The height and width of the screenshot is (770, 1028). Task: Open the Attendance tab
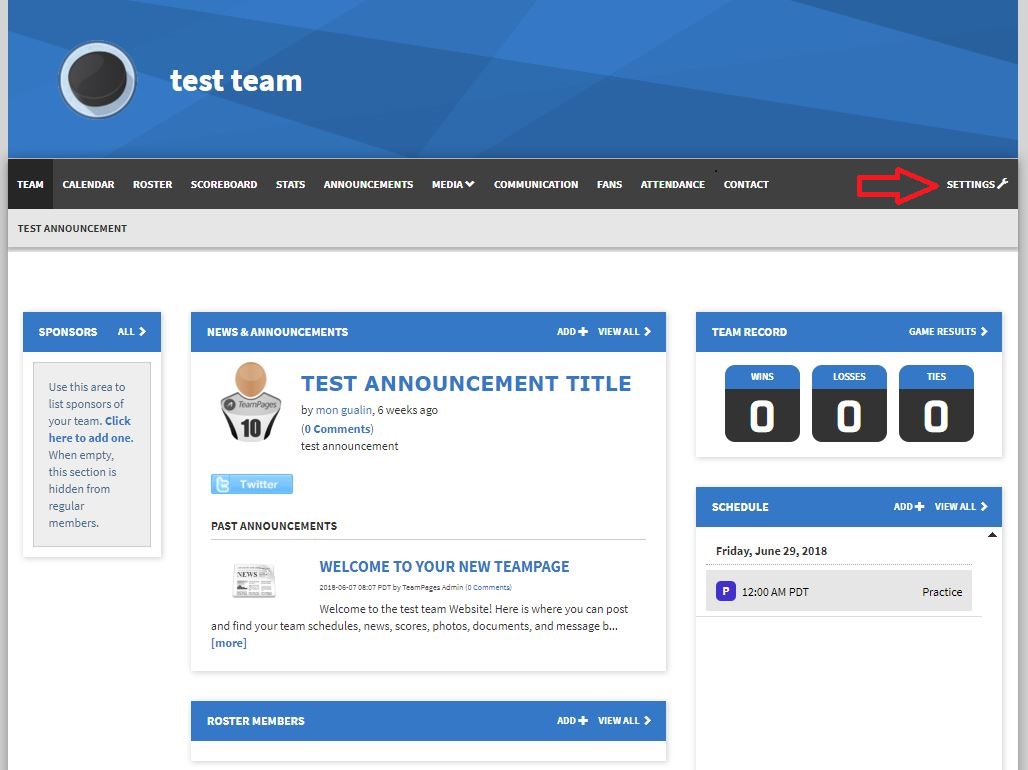pyautogui.click(x=673, y=184)
